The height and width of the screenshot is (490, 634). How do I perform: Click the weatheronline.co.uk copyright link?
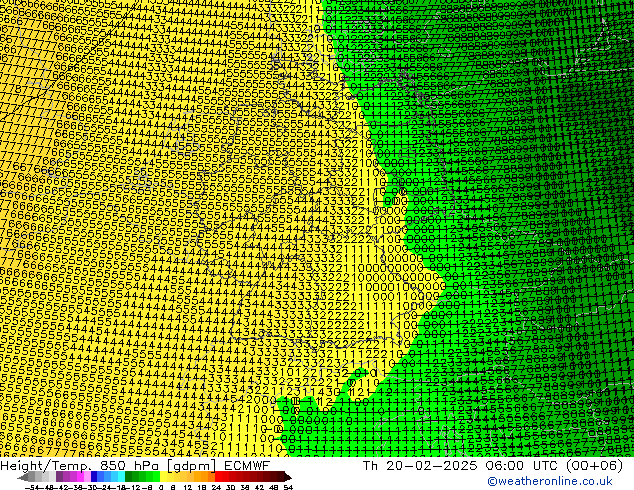[550, 481]
